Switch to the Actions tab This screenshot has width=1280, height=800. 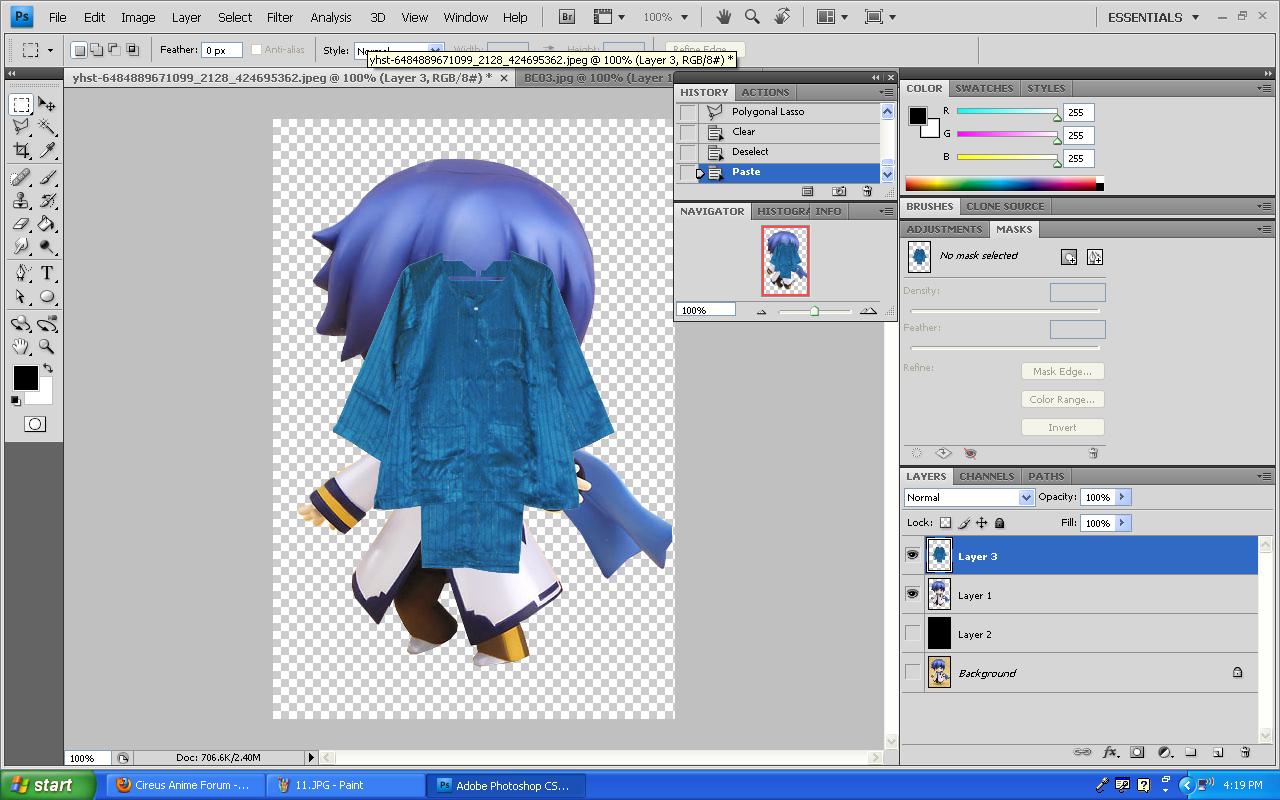pos(765,92)
